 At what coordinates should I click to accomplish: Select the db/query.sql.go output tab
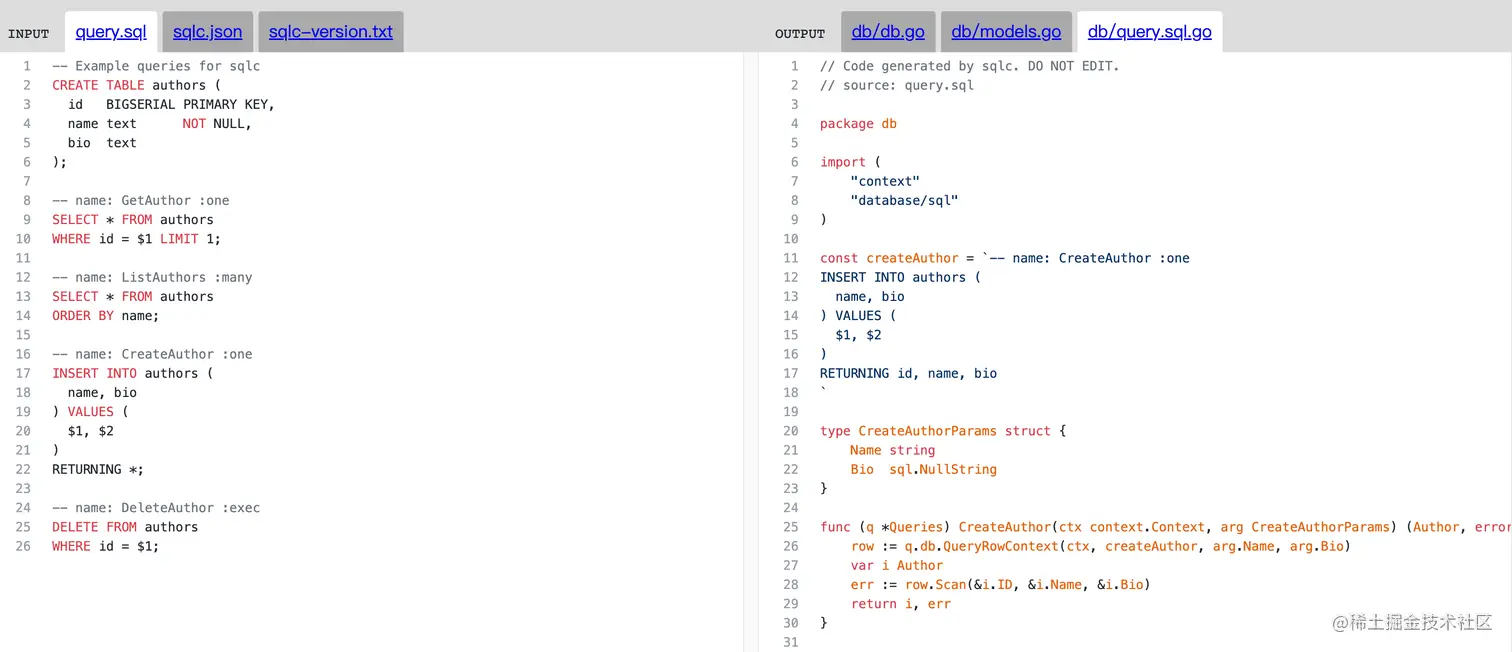[x=1150, y=32]
